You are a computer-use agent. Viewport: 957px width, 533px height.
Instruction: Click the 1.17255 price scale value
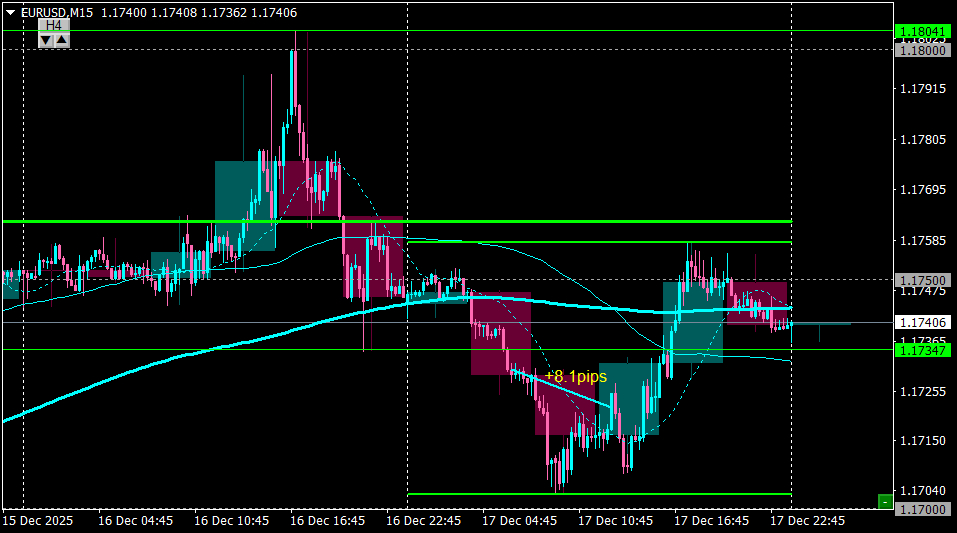[923, 391]
